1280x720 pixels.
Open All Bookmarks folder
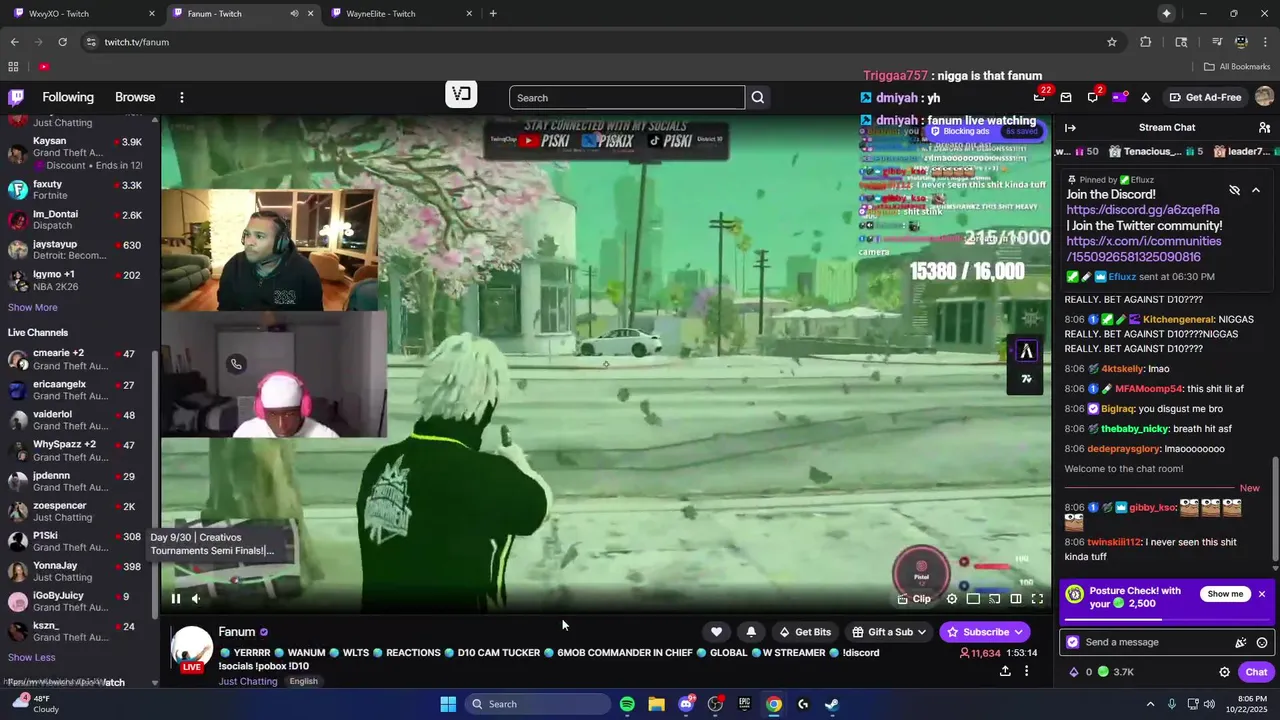(1237, 67)
